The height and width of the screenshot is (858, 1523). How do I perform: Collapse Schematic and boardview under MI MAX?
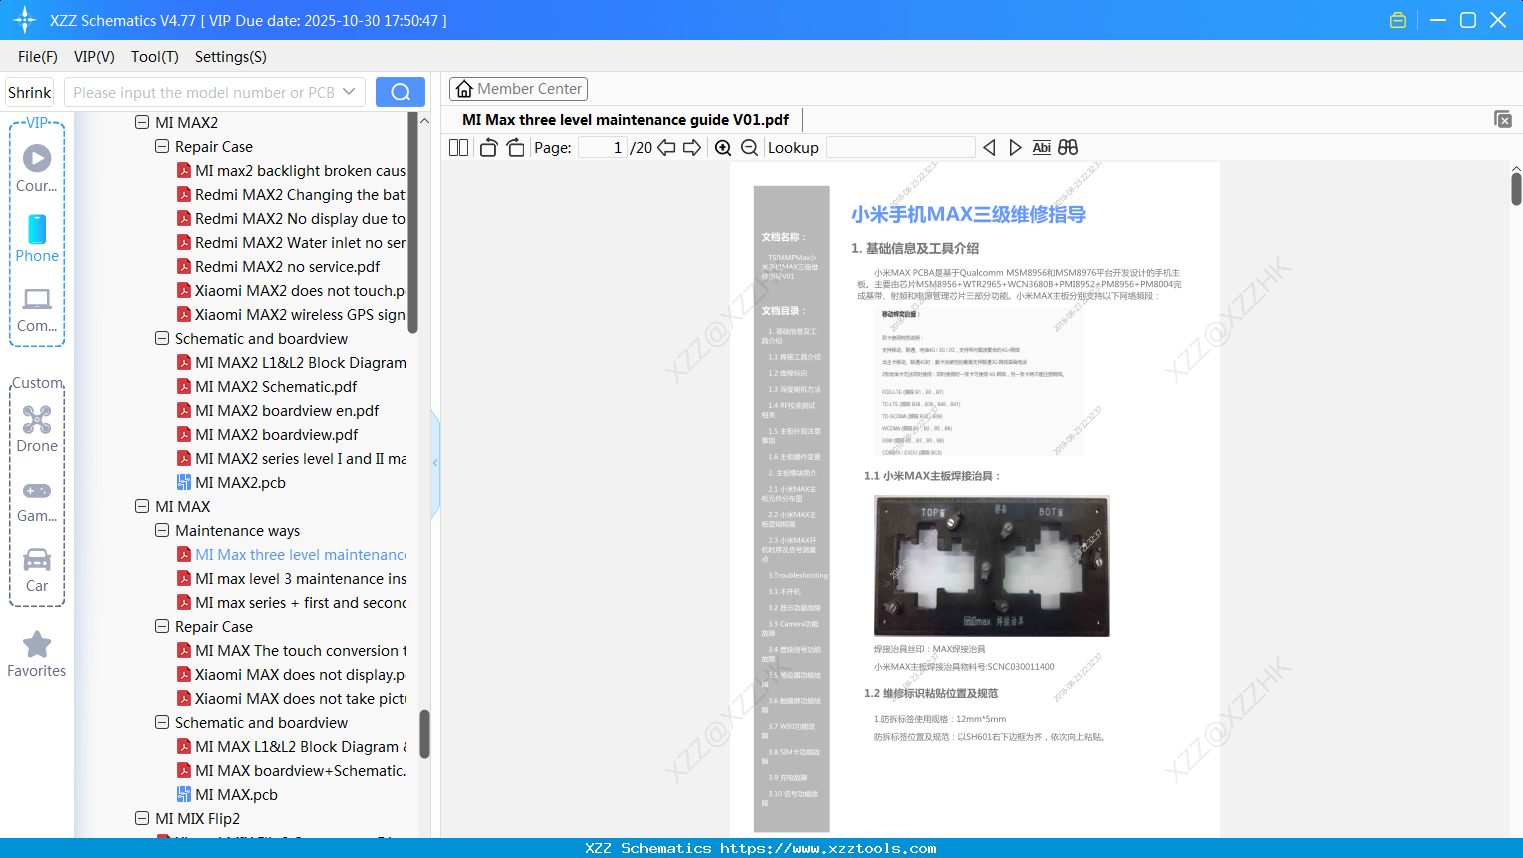click(162, 722)
